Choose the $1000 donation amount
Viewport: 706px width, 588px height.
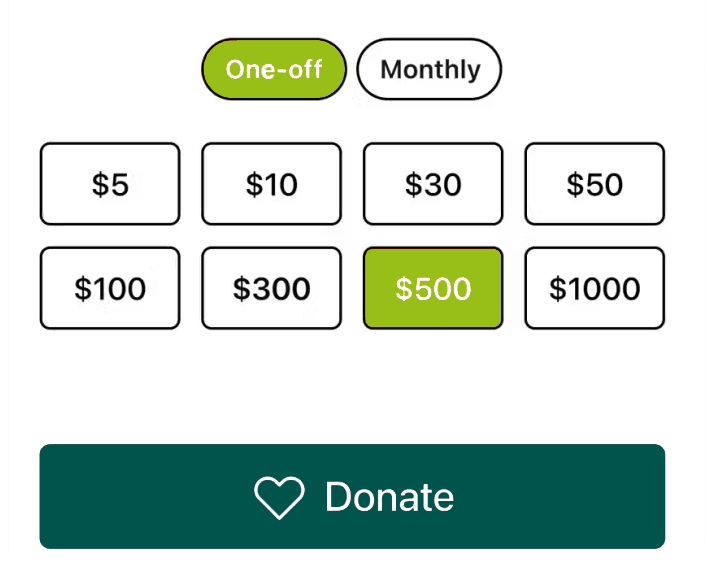pos(594,288)
